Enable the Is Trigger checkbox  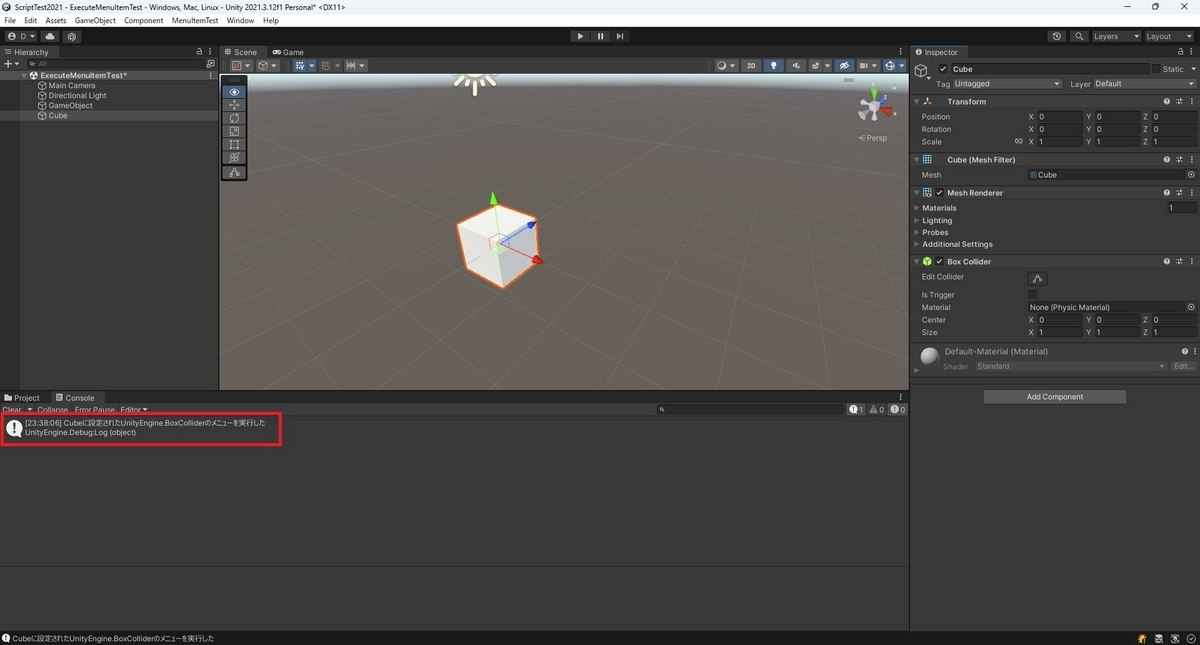click(x=1033, y=294)
